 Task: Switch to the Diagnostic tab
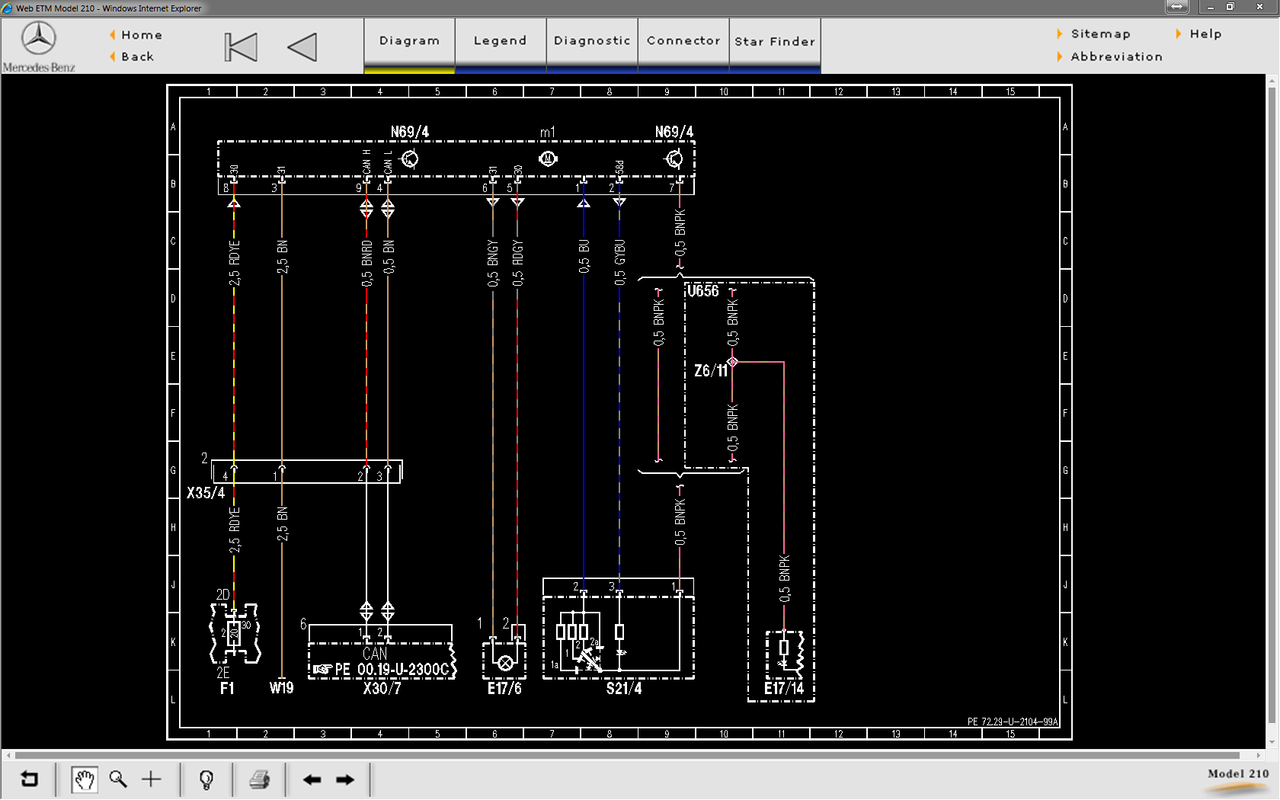click(x=592, y=41)
